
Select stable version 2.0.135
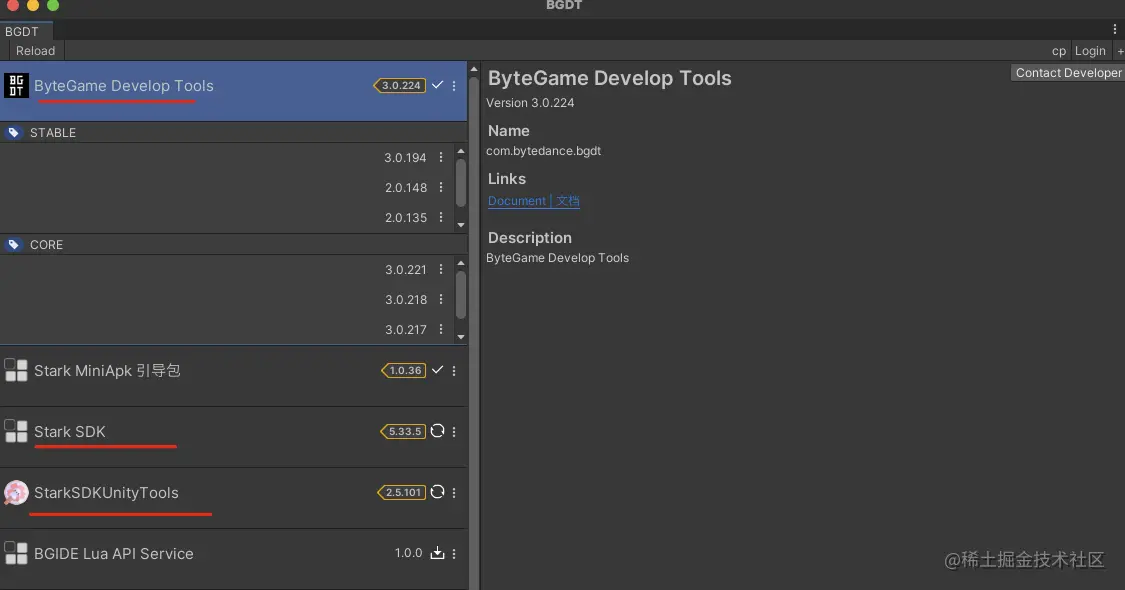(406, 218)
